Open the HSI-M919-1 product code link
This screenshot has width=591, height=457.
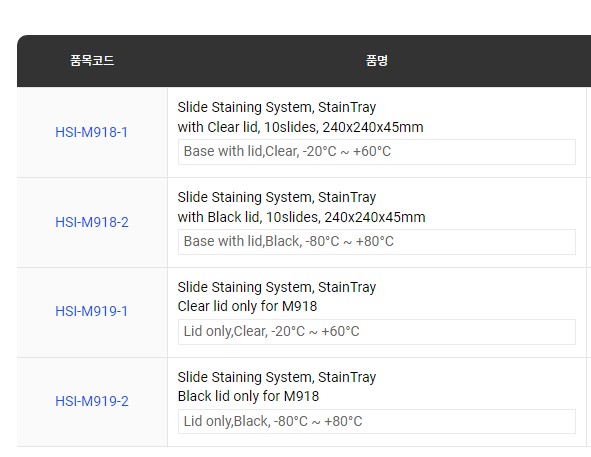(x=92, y=311)
